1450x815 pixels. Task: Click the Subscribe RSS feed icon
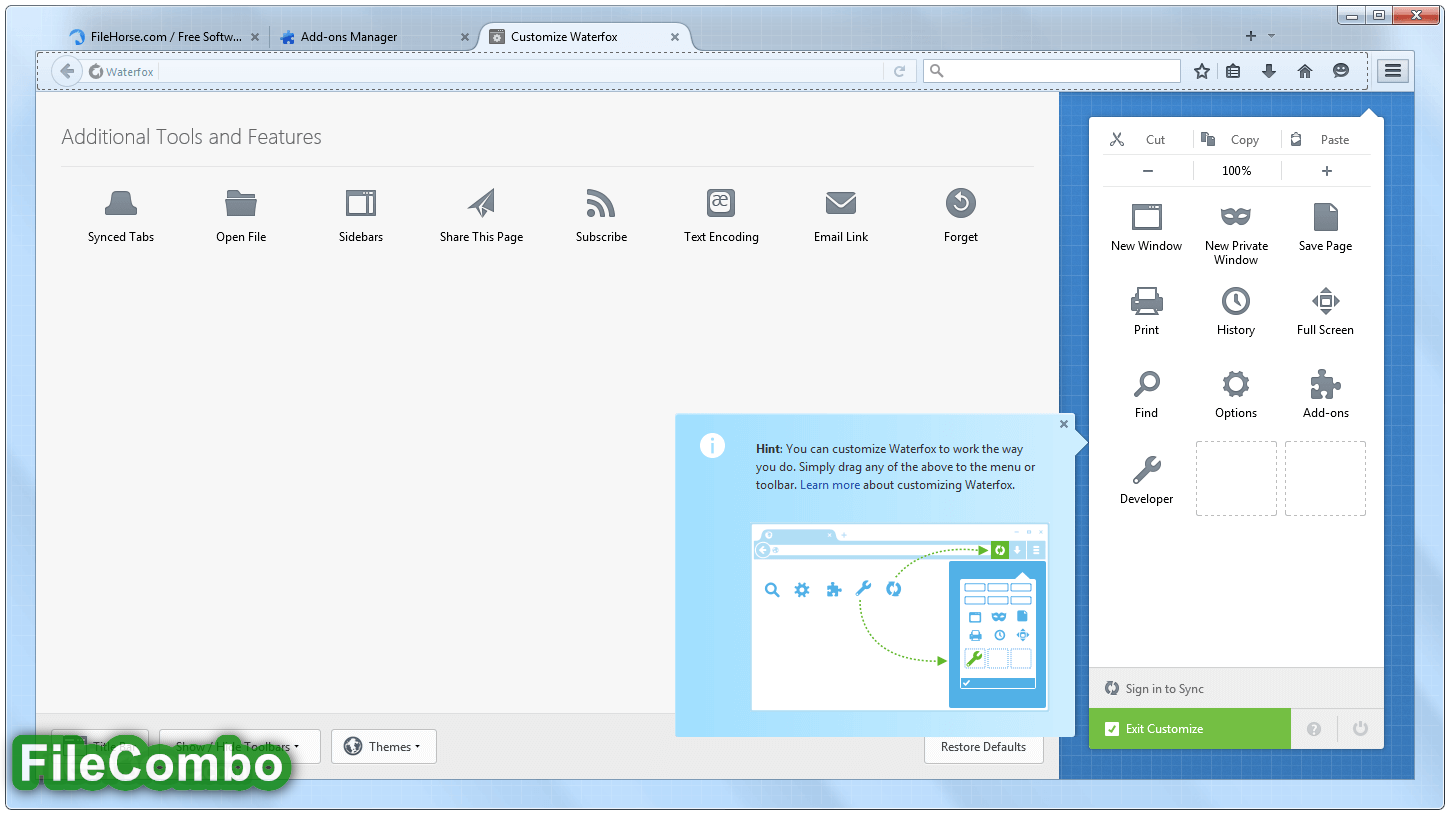click(x=601, y=203)
